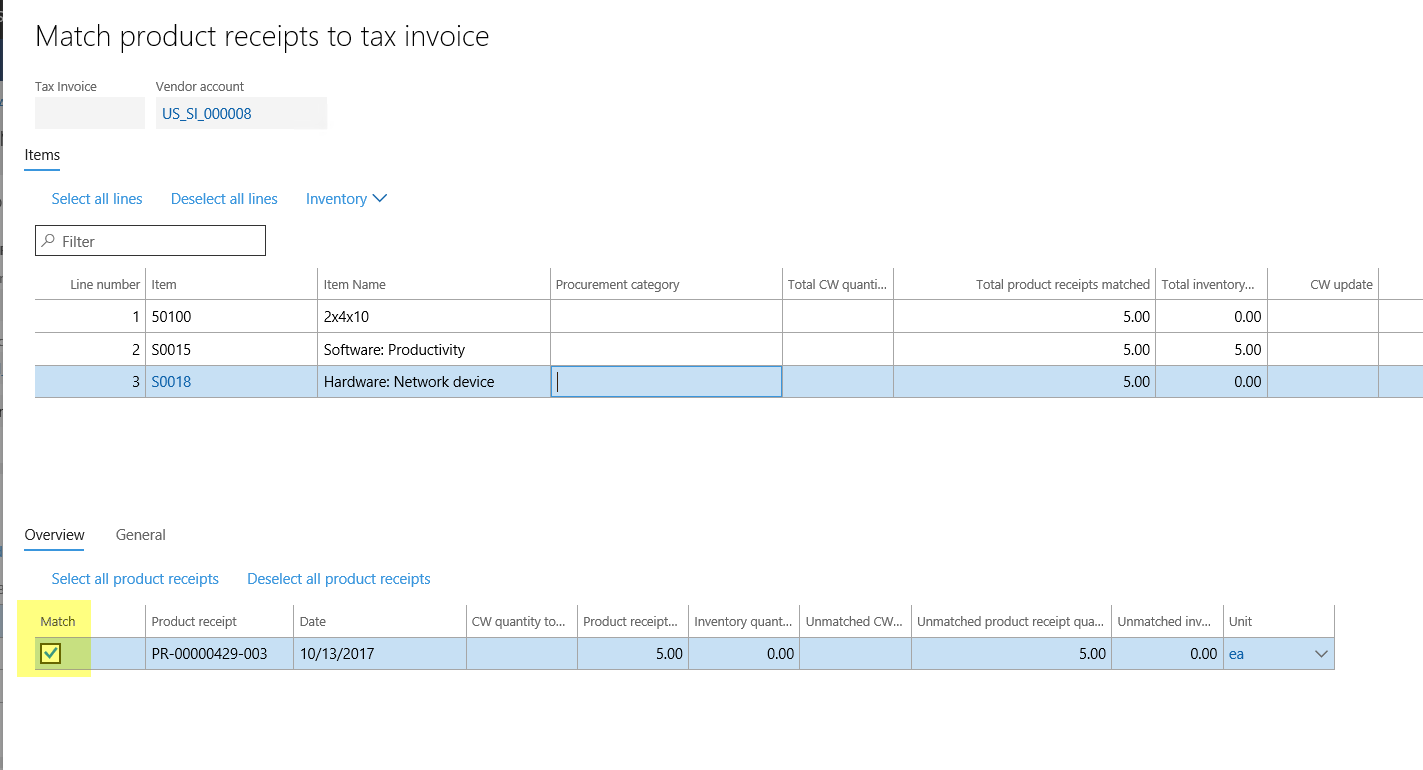Screen dimensions: 1423x770
Task: Click Select all lines
Action: tap(96, 198)
